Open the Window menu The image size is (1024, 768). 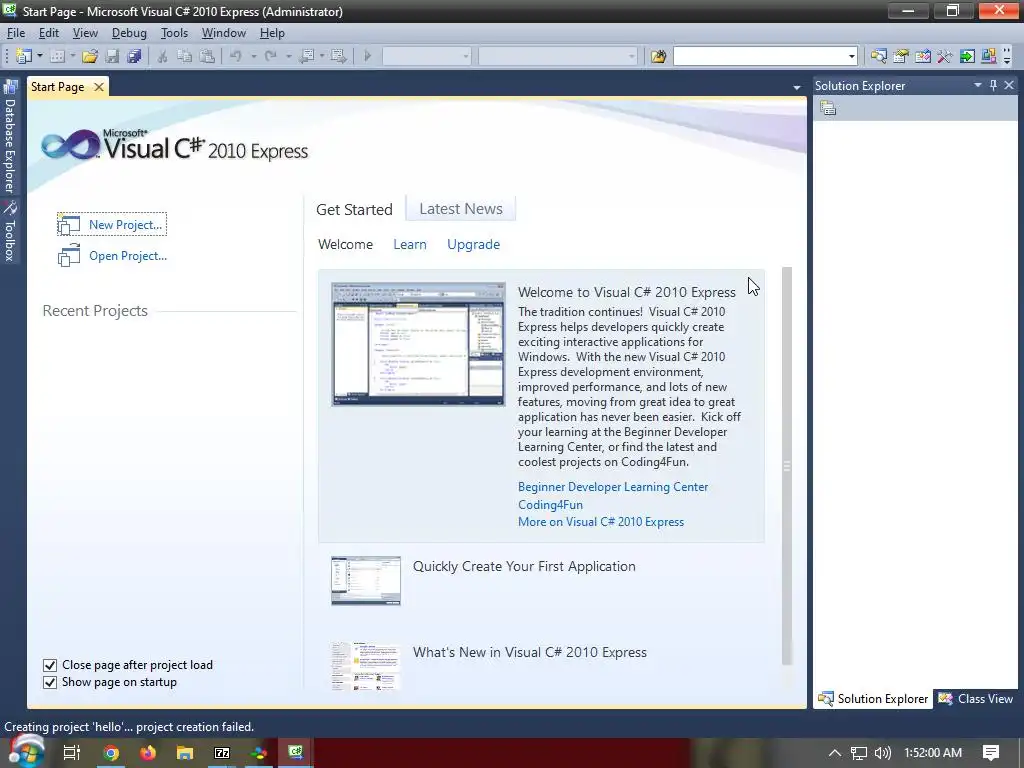[223, 33]
